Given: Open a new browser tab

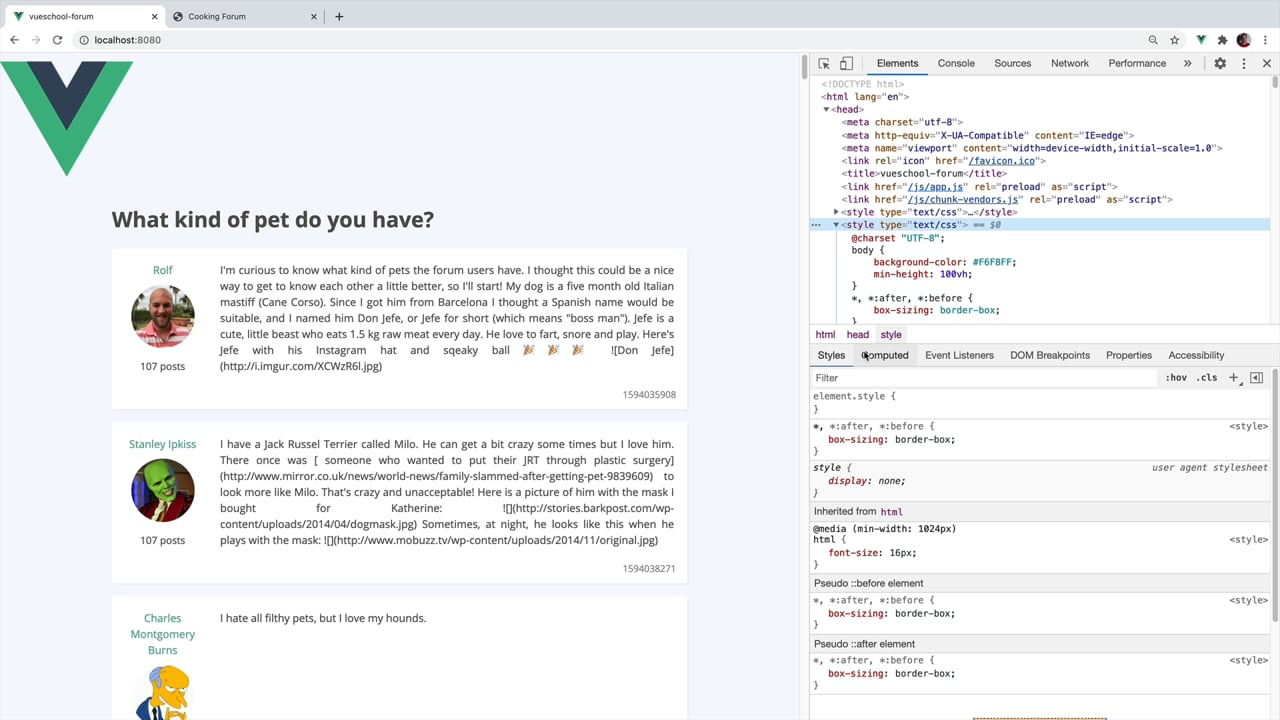Looking at the screenshot, I should pyautogui.click(x=339, y=16).
